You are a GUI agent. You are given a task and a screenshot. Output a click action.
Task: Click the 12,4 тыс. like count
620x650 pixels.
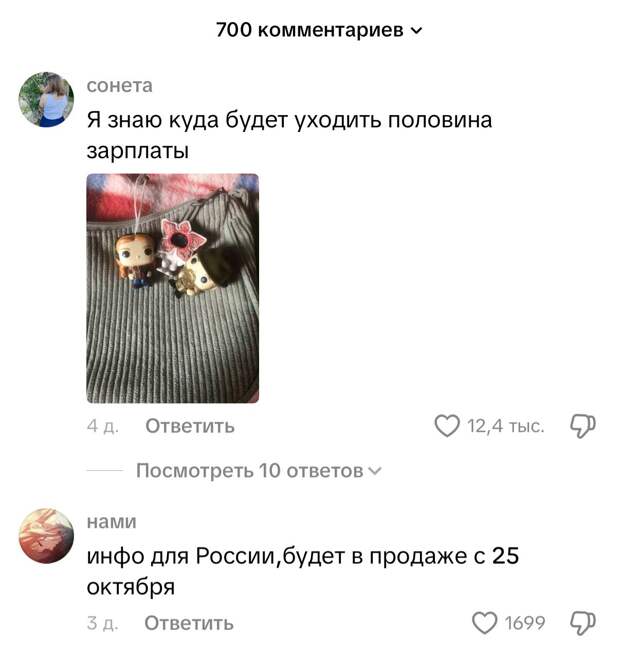tap(506, 426)
